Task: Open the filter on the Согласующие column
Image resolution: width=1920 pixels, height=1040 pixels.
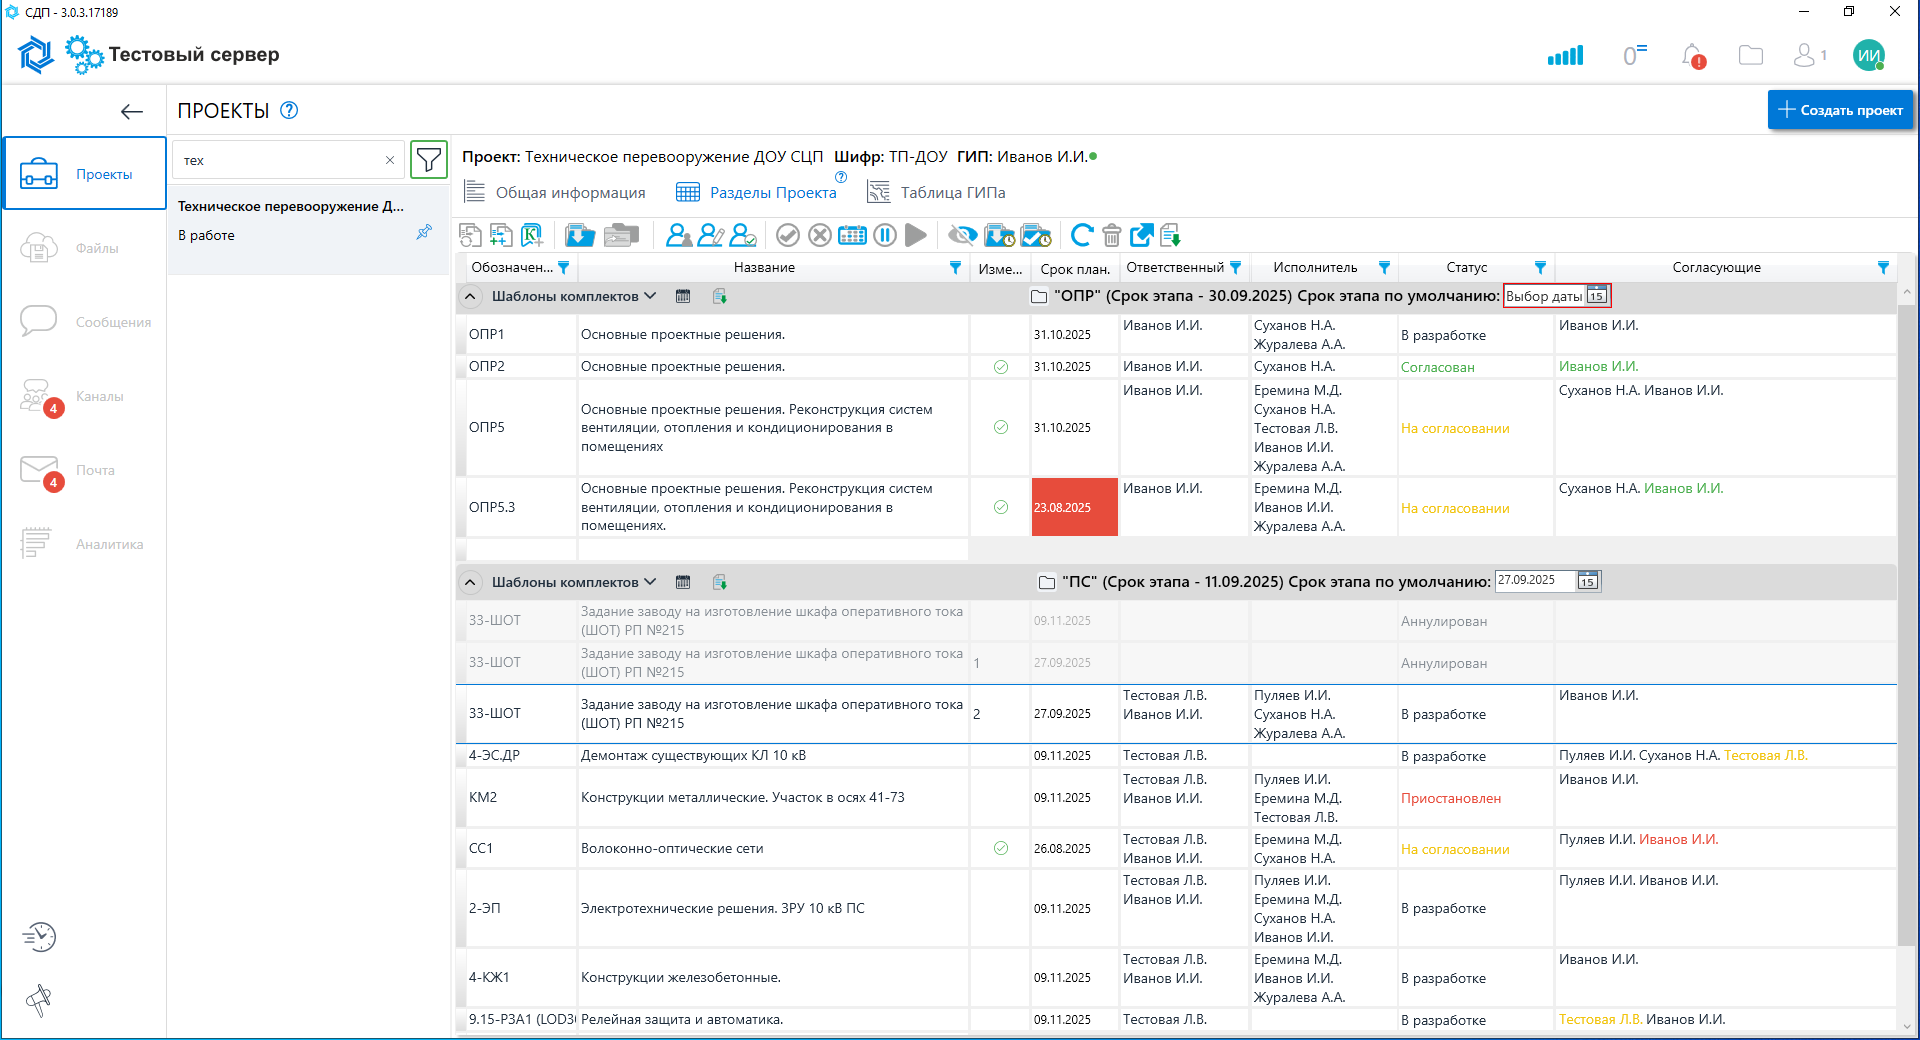Action: pos(1883,268)
